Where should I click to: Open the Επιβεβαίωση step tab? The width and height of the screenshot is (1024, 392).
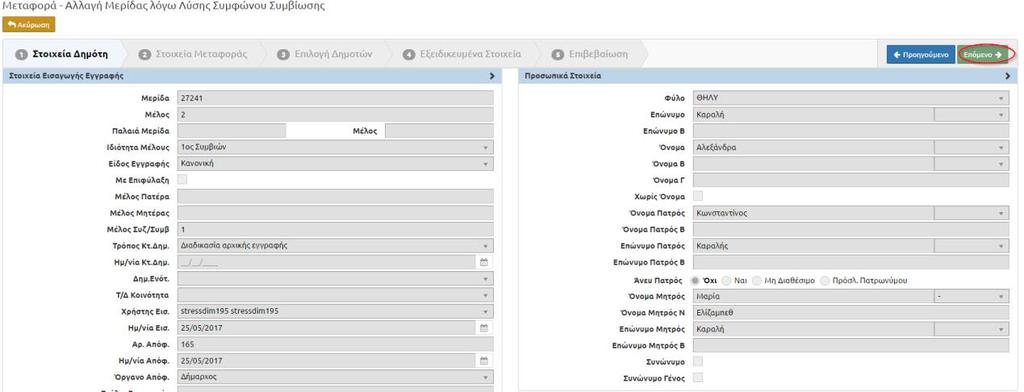pos(590,54)
